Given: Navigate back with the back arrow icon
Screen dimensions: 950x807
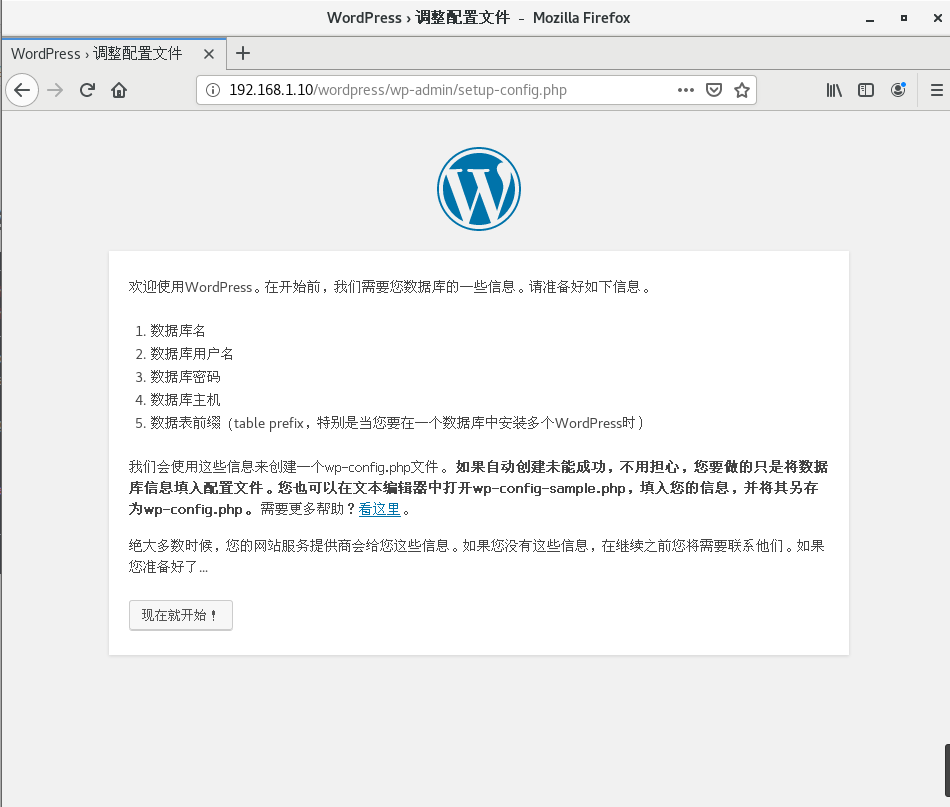Looking at the screenshot, I should 22,90.
